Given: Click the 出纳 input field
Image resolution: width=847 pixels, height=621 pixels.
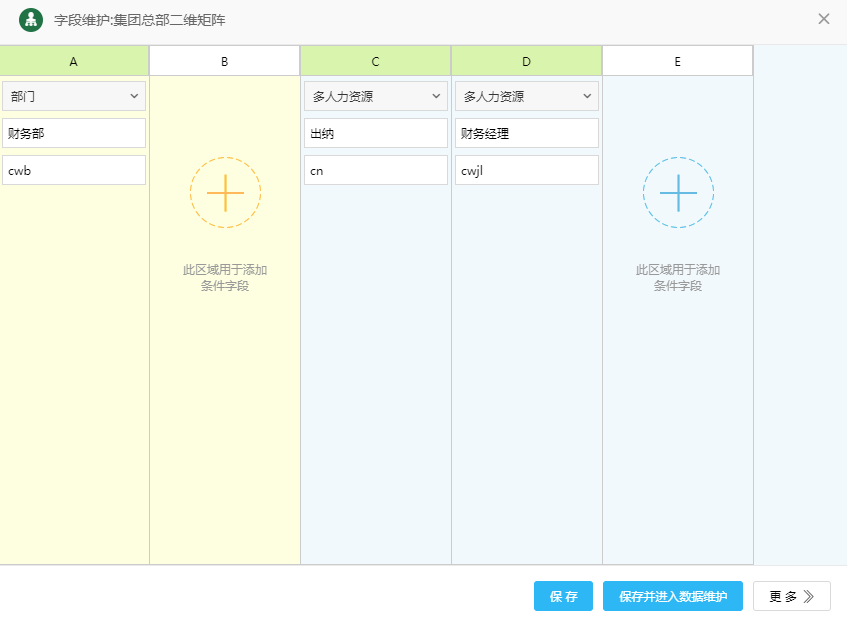Looking at the screenshot, I should click(x=376, y=133).
